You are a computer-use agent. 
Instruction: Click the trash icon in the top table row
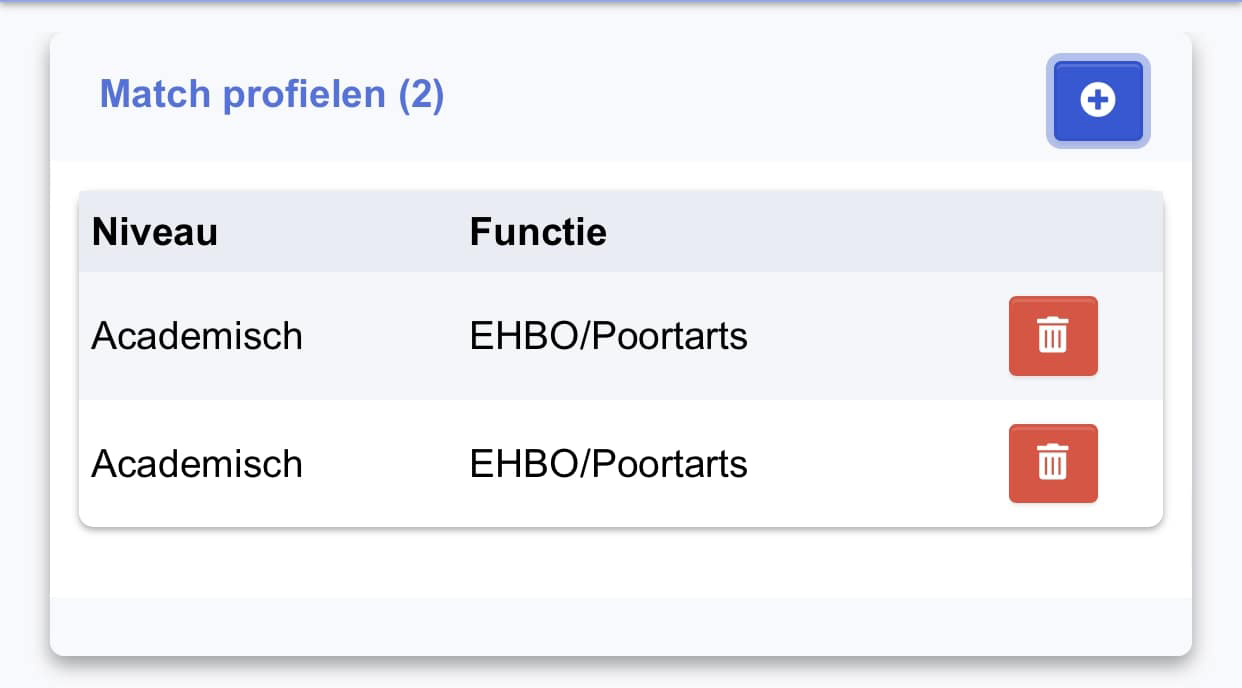coord(1053,336)
